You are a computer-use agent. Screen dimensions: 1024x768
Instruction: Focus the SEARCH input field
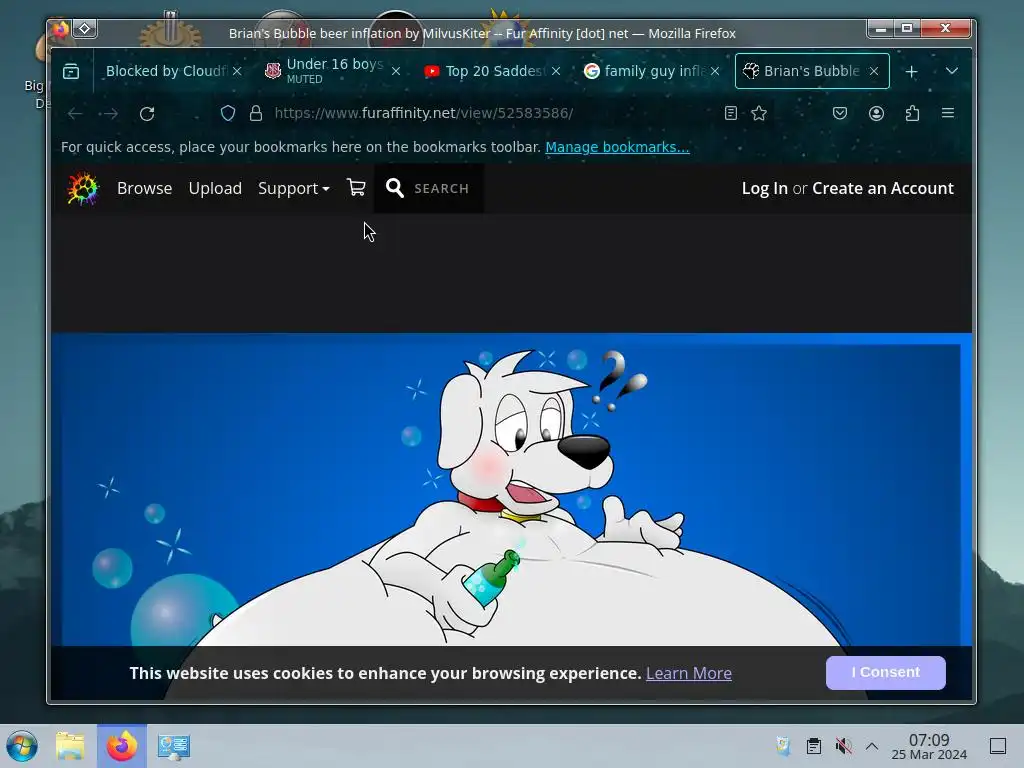click(441, 189)
